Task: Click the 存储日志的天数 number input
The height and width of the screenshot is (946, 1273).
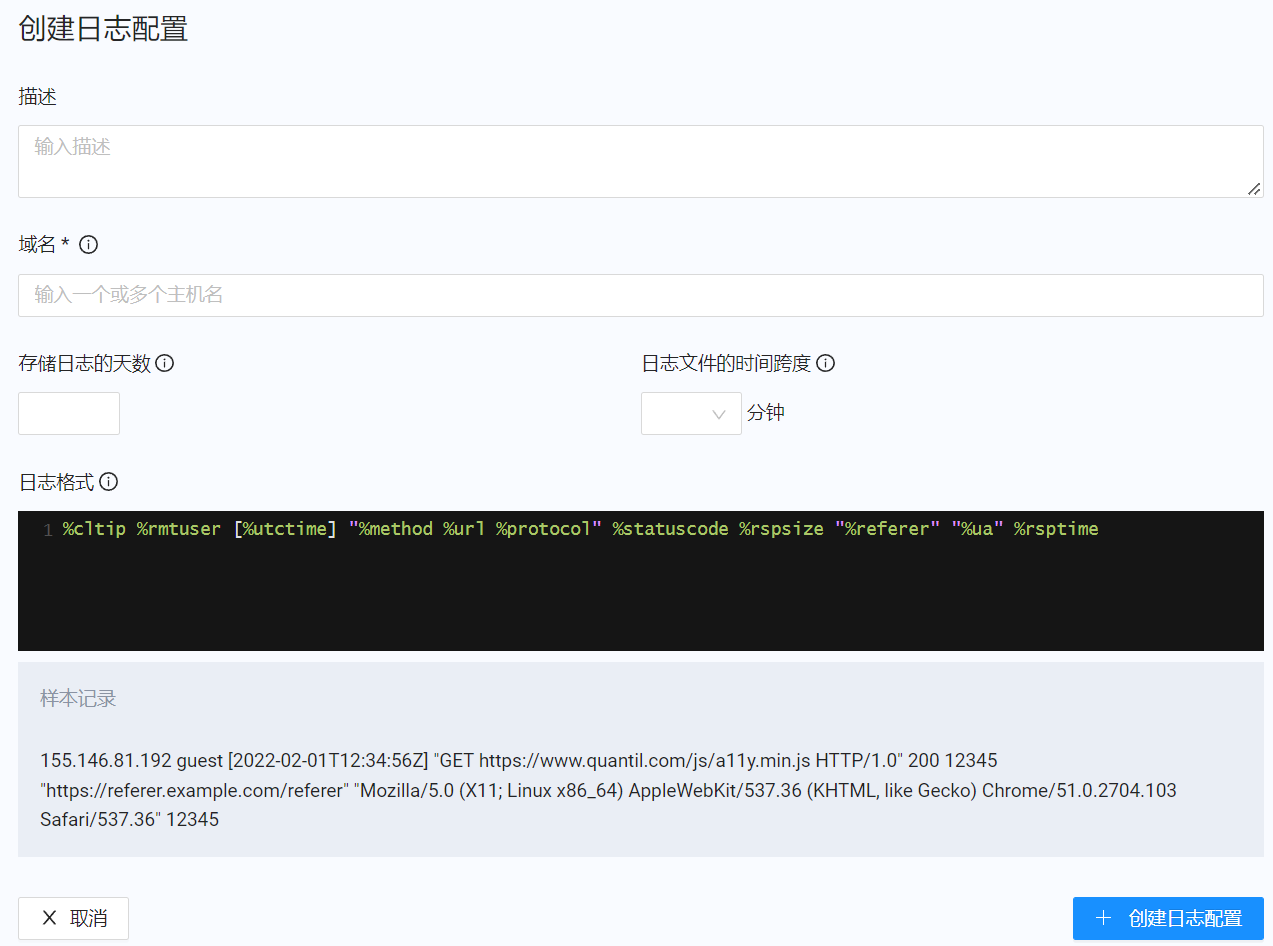Action: pyautogui.click(x=68, y=413)
